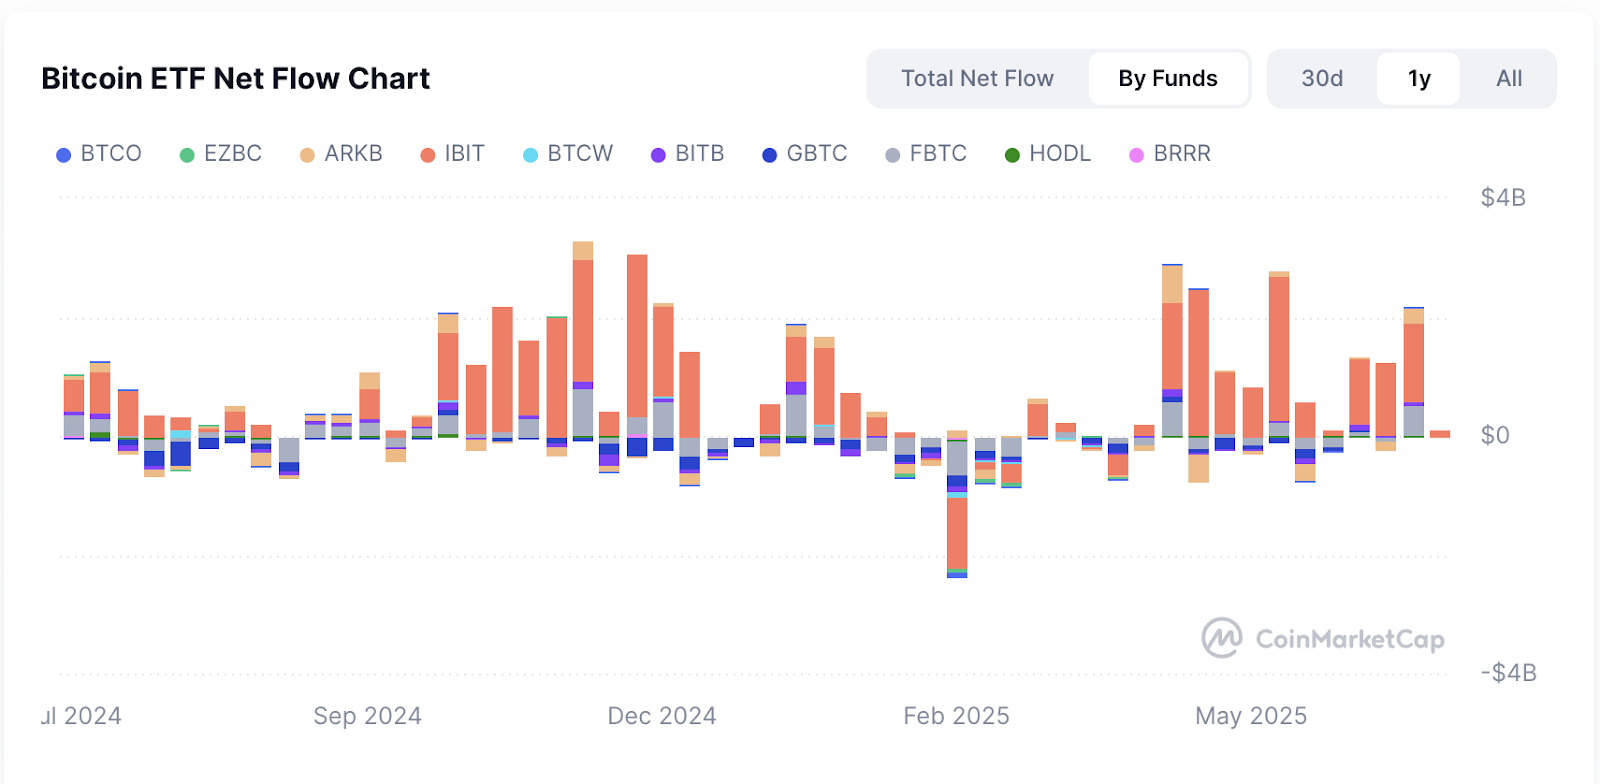The height and width of the screenshot is (784, 1600).
Task: Click the CoinMarketCap watermark logo
Action: pos(1222,638)
